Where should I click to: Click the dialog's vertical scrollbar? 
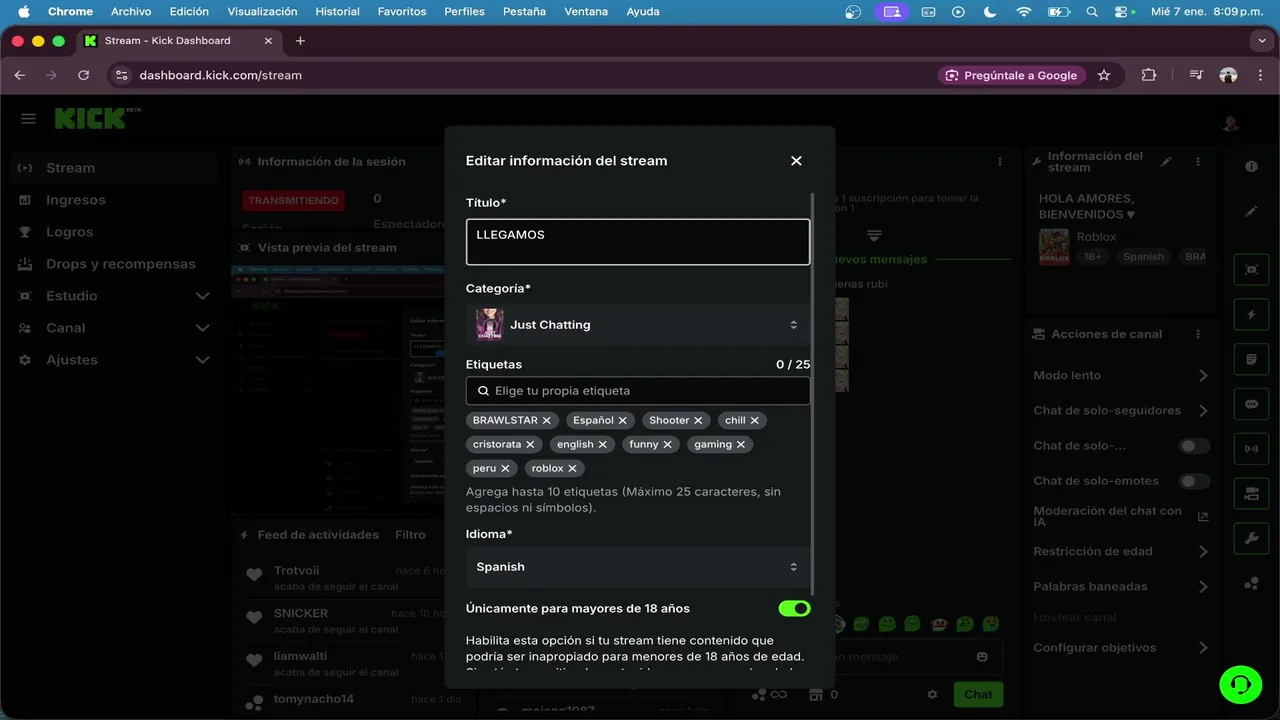coord(814,395)
